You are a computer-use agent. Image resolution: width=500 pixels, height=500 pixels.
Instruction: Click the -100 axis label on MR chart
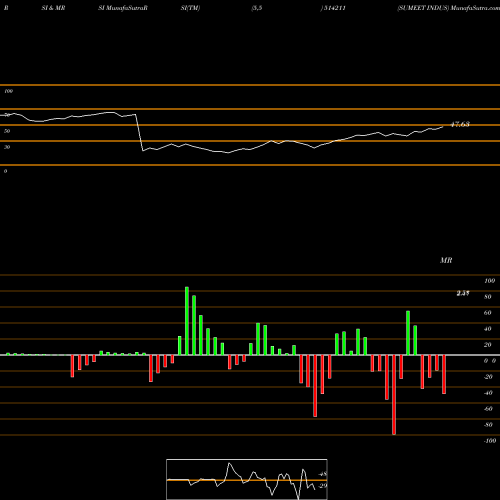[x=490, y=441]
